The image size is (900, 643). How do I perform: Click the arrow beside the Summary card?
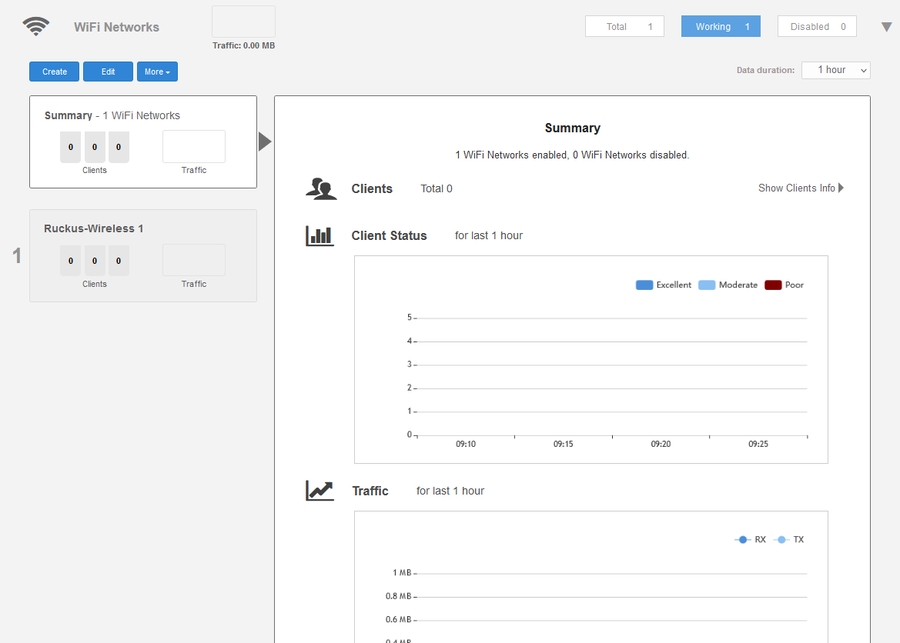point(264,142)
